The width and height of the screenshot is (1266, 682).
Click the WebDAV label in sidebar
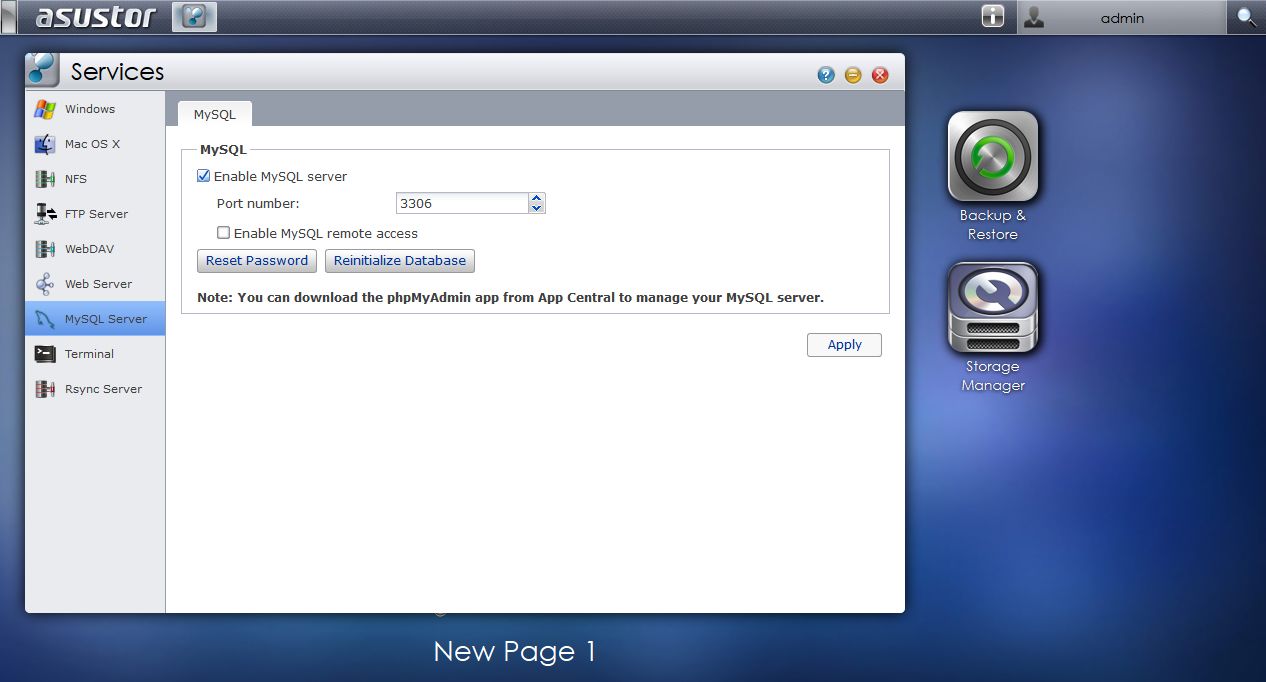point(90,249)
